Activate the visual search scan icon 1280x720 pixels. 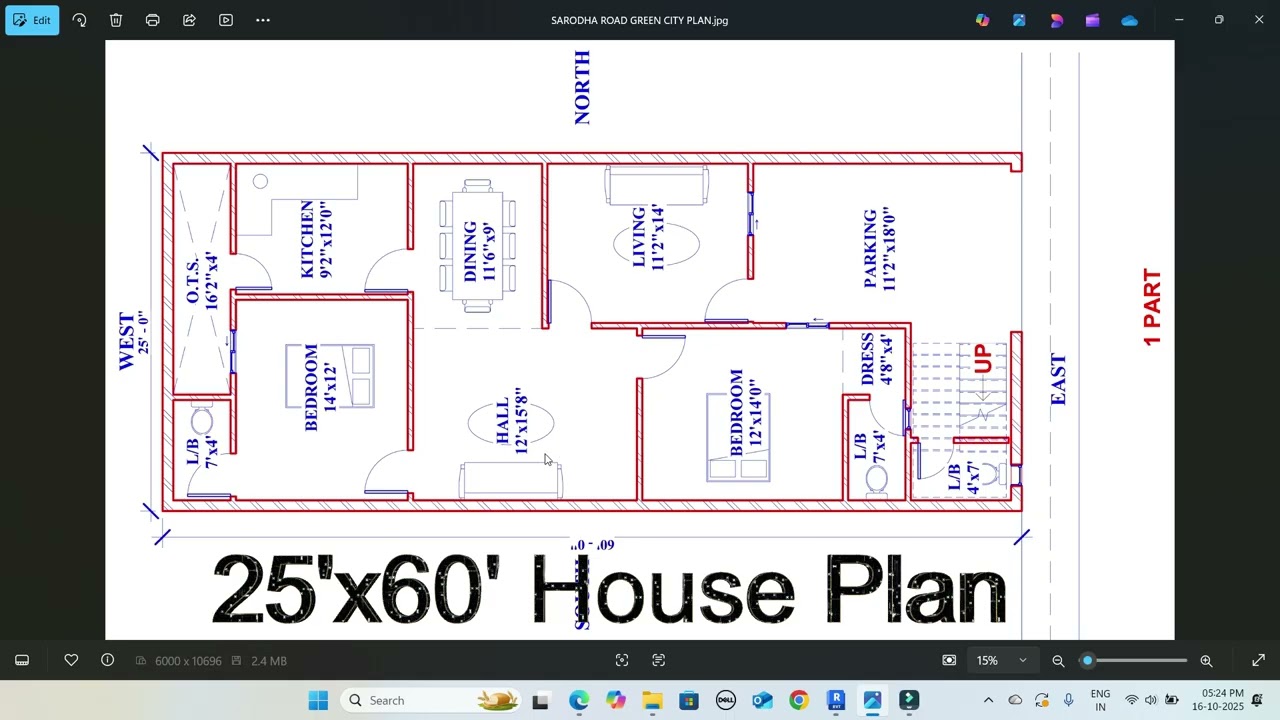622,660
